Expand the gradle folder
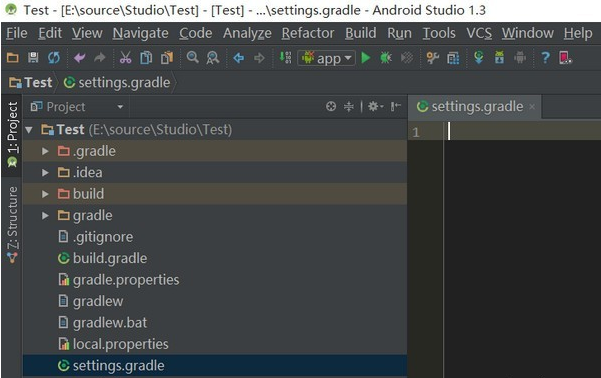This screenshot has width=601, height=378. pyautogui.click(x=45, y=215)
